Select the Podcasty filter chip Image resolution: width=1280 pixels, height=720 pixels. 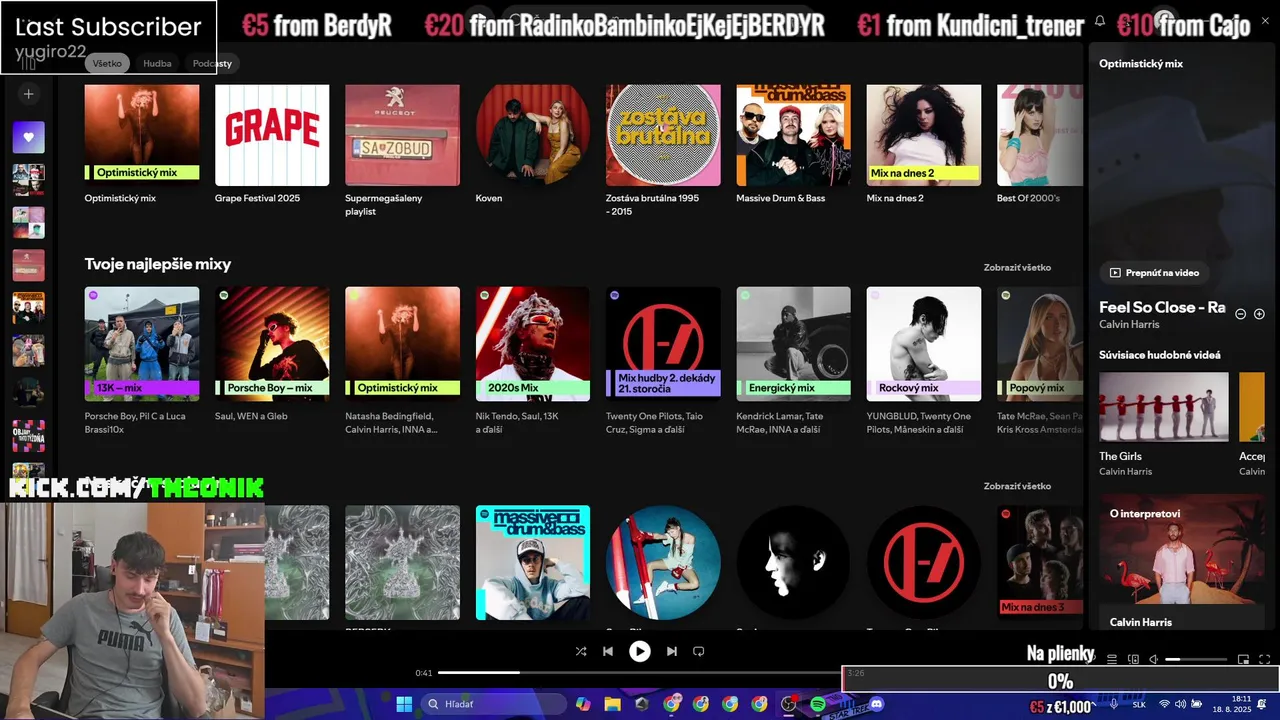(212, 63)
